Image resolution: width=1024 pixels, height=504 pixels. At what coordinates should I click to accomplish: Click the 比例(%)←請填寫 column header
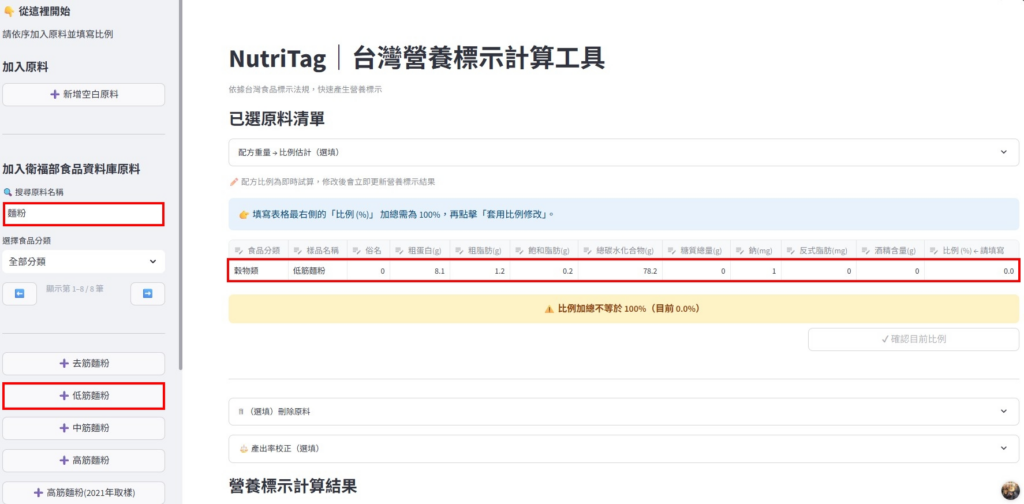pyautogui.click(x=972, y=250)
